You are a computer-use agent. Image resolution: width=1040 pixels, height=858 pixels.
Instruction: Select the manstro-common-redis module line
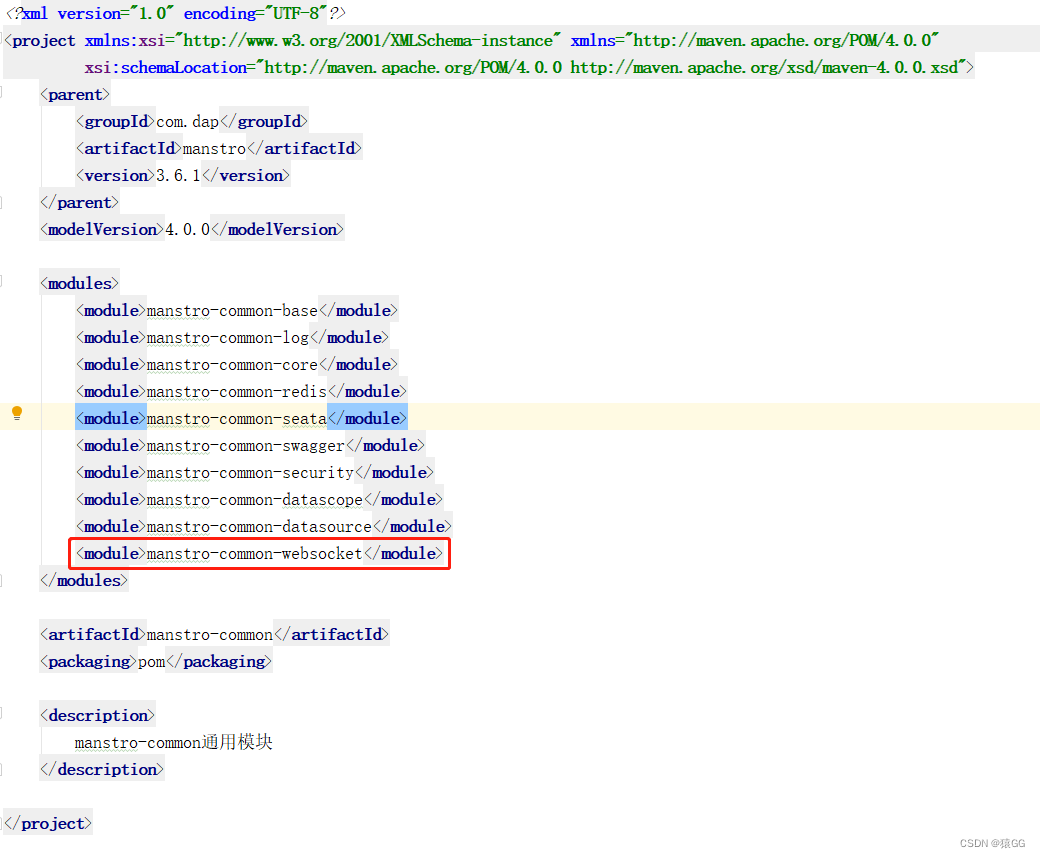[x=241, y=392]
